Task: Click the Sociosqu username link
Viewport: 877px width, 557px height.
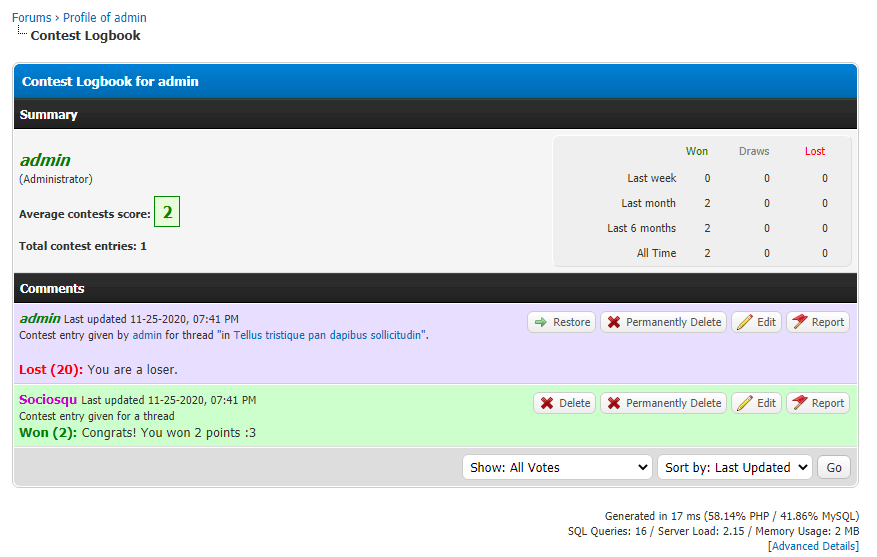Action: 48,399
